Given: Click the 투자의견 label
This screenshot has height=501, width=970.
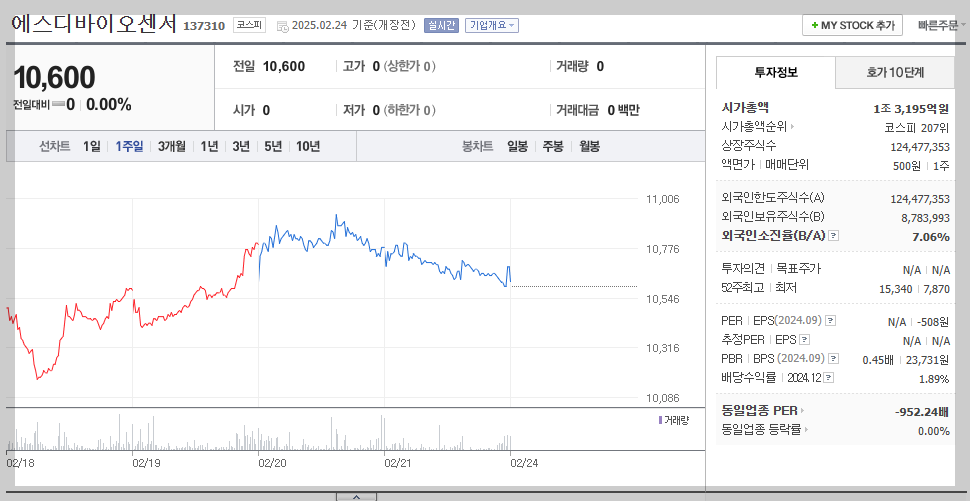Looking at the screenshot, I should point(744,268).
